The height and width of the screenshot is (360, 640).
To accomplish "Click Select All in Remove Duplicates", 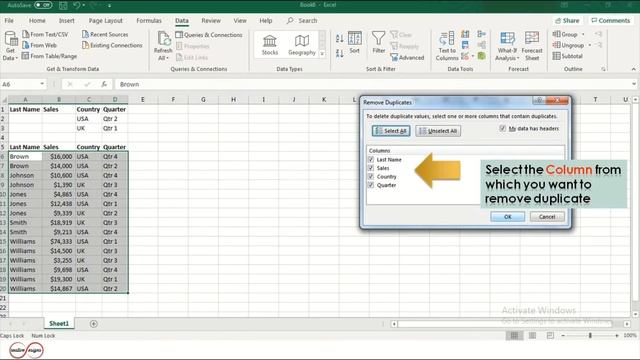I will click(x=391, y=131).
